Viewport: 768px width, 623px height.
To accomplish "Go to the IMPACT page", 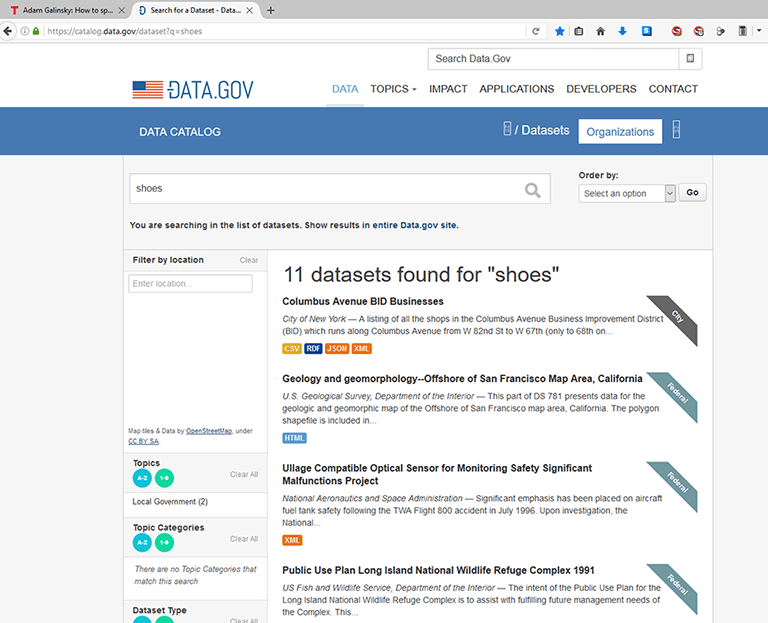I will tap(448, 89).
